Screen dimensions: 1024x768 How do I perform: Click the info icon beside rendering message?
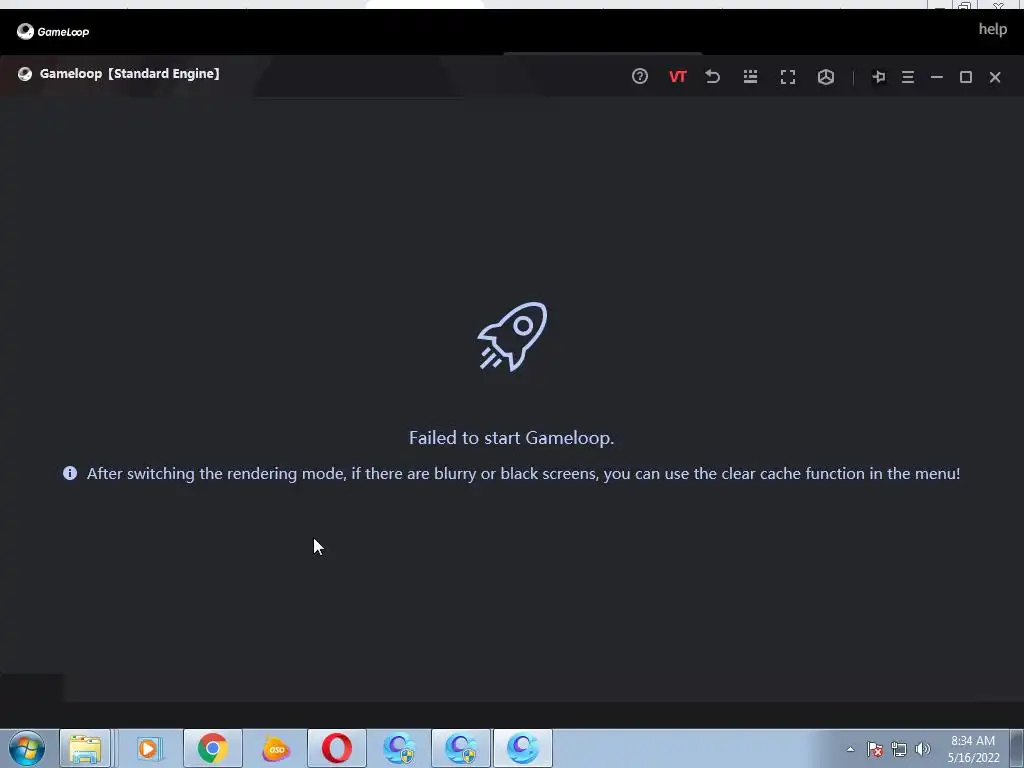pos(70,473)
